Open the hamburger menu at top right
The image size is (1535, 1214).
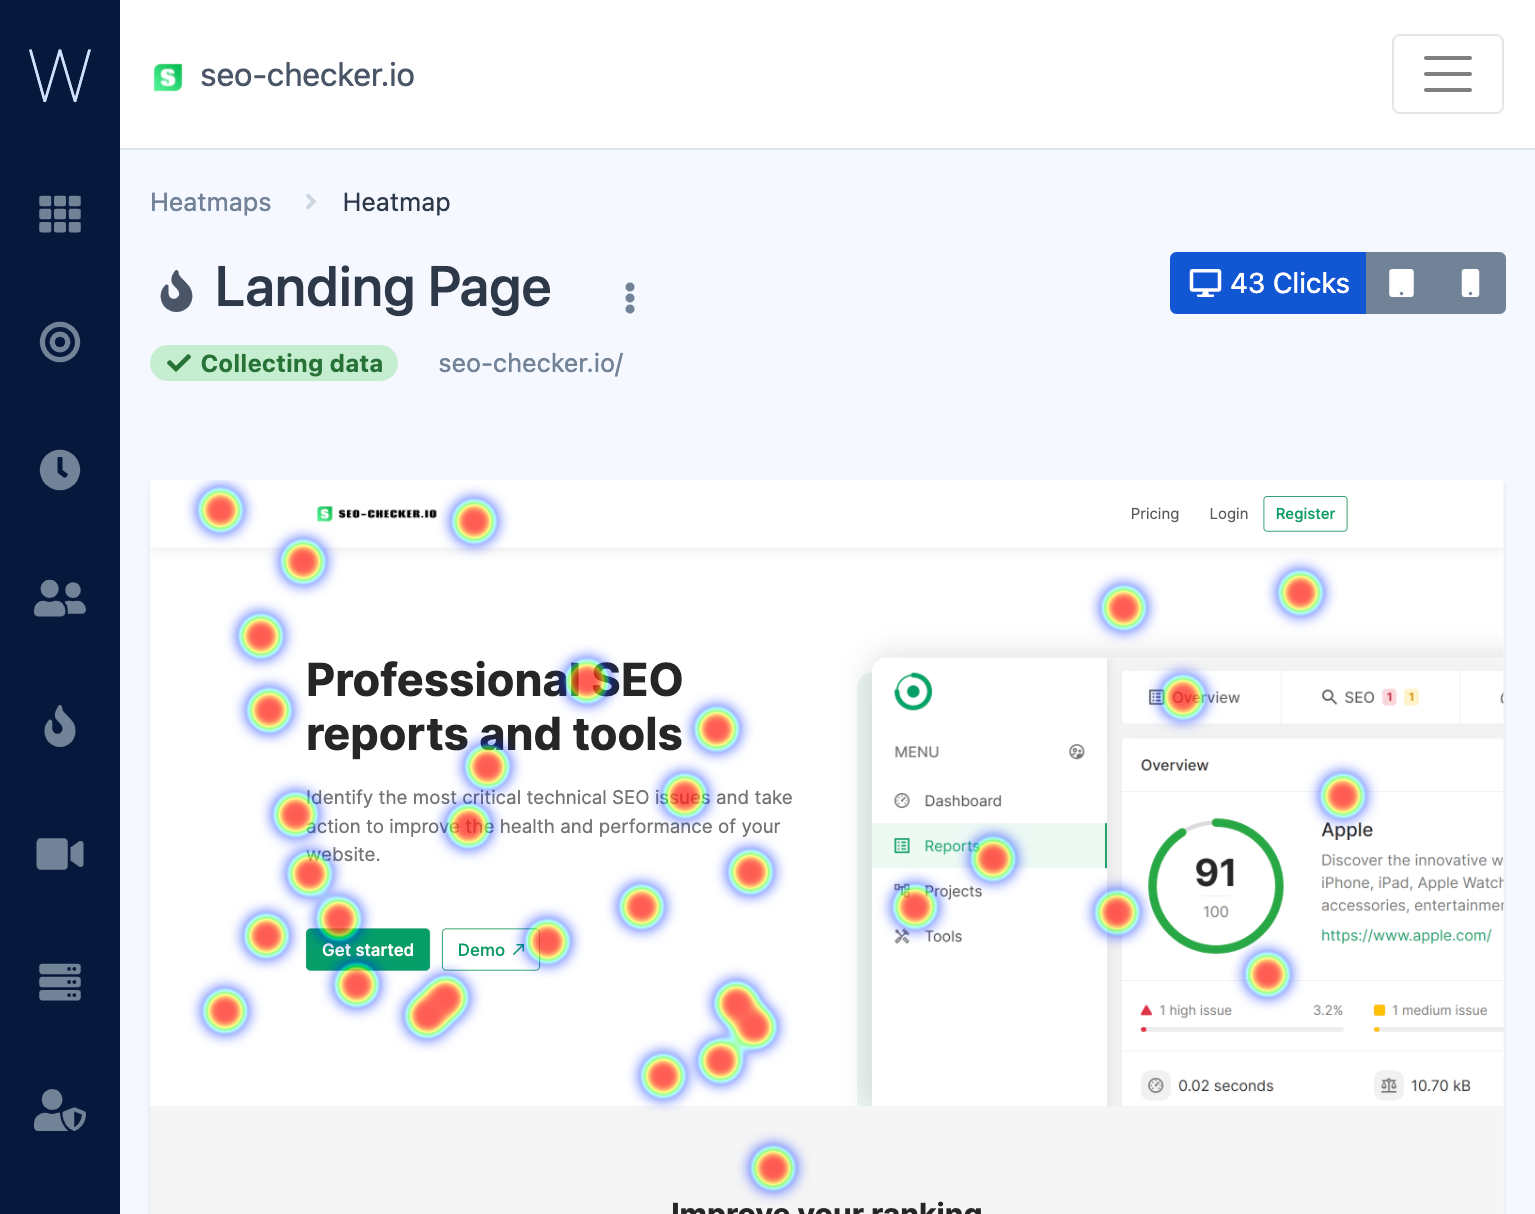pyautogui.click(x=1448, y=73)
